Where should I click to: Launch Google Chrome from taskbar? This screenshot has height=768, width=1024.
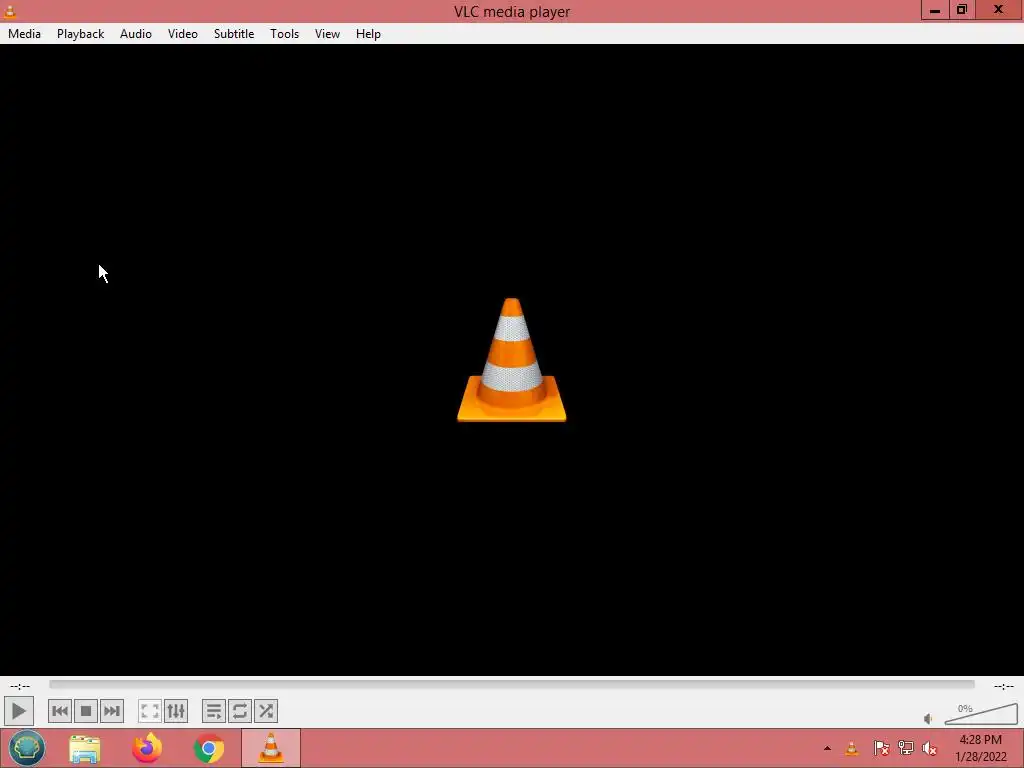click(x=209, y=748)
